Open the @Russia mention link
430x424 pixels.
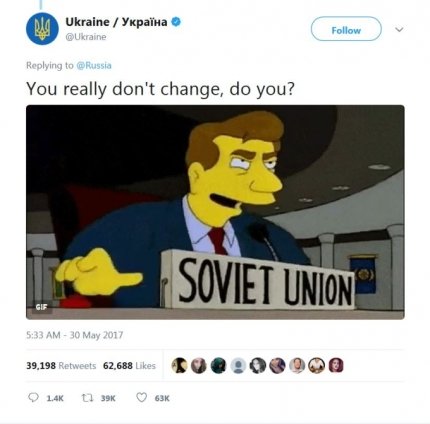(94, 65)
